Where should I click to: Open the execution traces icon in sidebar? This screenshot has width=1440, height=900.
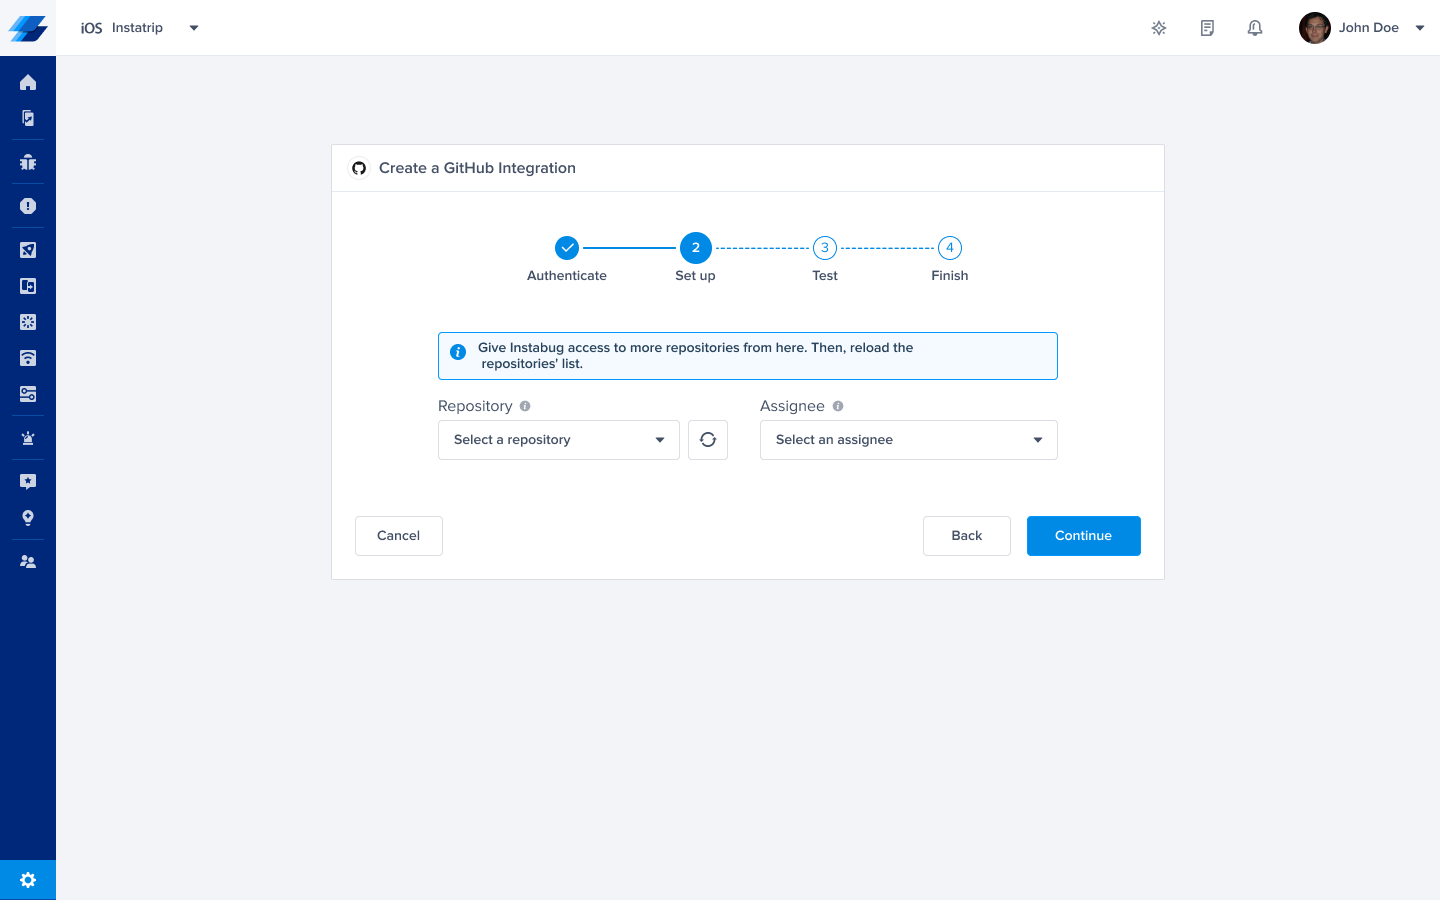pos(28,394)
